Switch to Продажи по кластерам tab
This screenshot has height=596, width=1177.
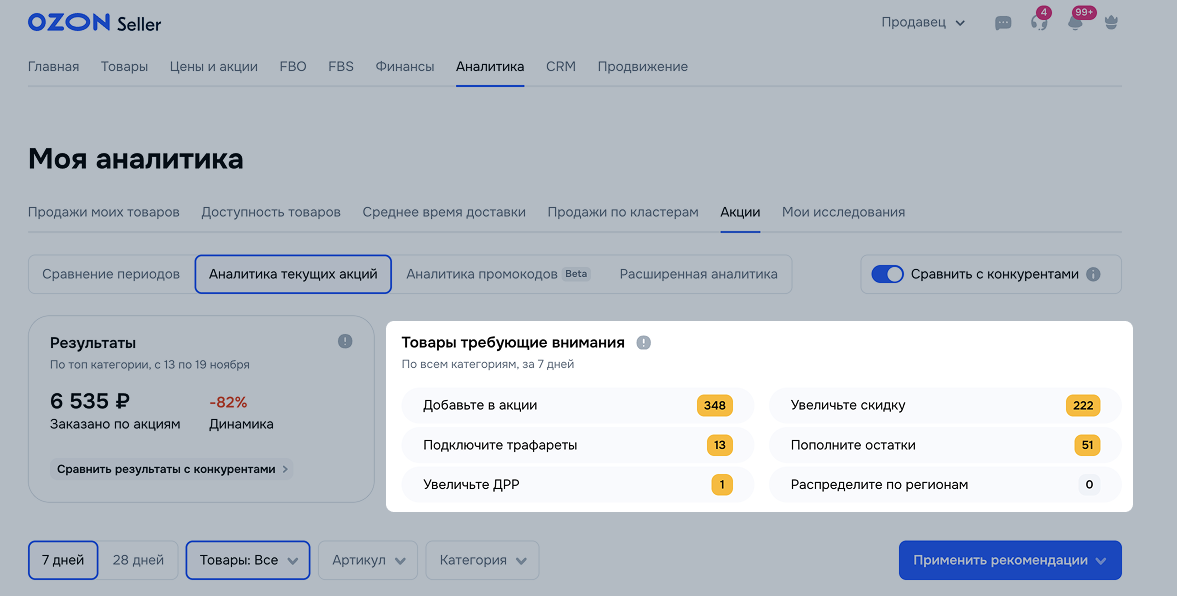(x=623, y=212)
